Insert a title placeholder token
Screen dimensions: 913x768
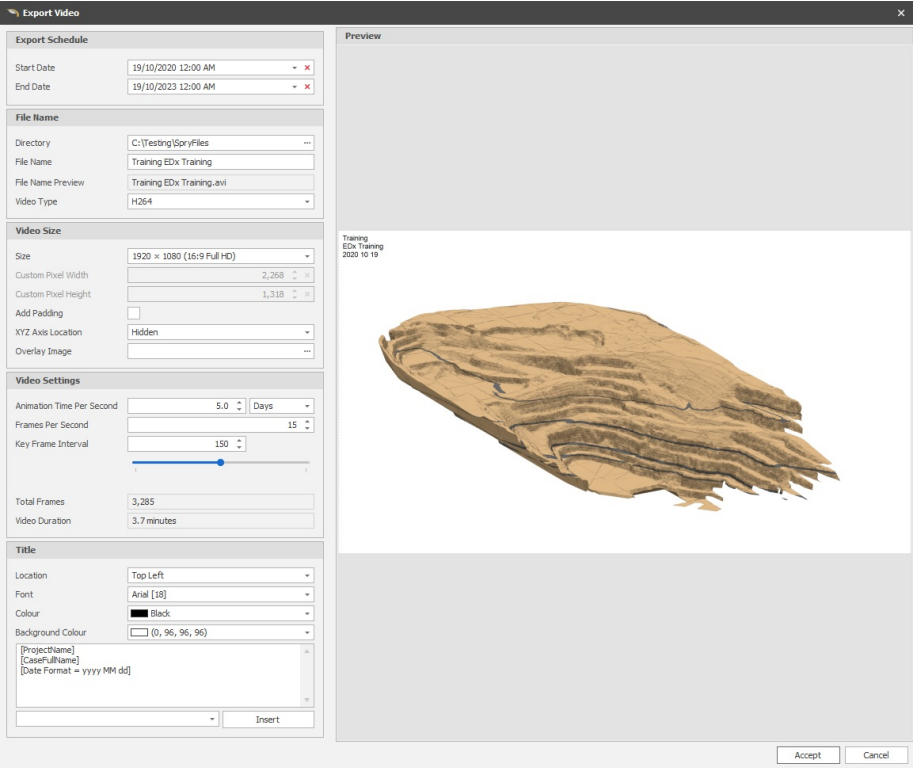[268, 719]
